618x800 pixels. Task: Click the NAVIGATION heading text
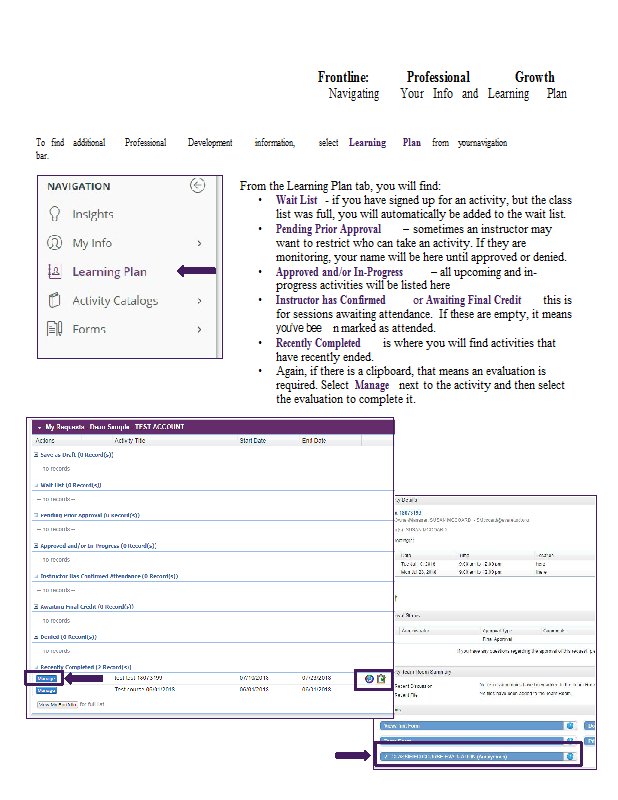(79, 186)
